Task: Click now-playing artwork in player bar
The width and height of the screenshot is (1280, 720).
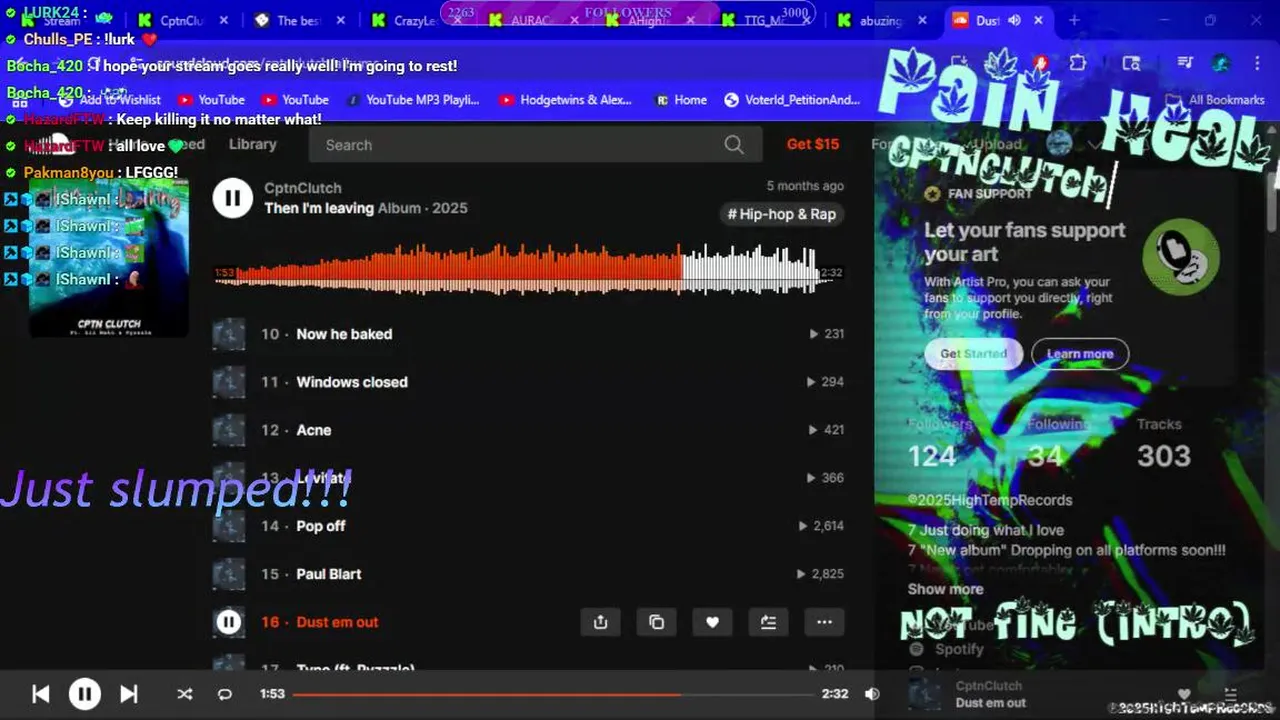Action: pos(924,694)
